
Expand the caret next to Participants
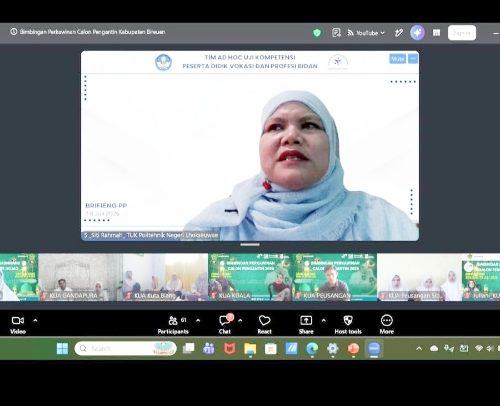198,321
